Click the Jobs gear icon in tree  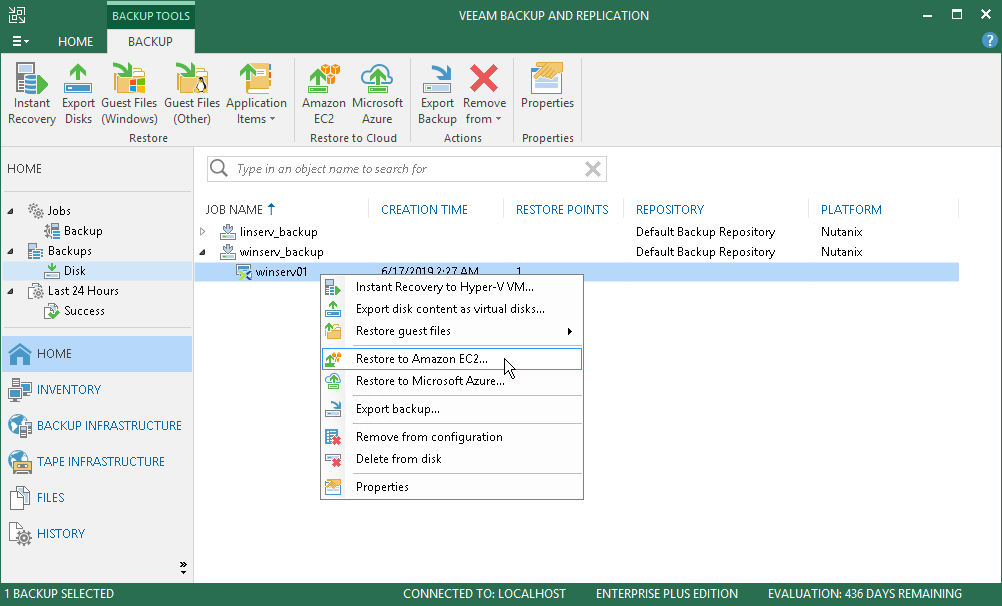[x=36, y=210]
